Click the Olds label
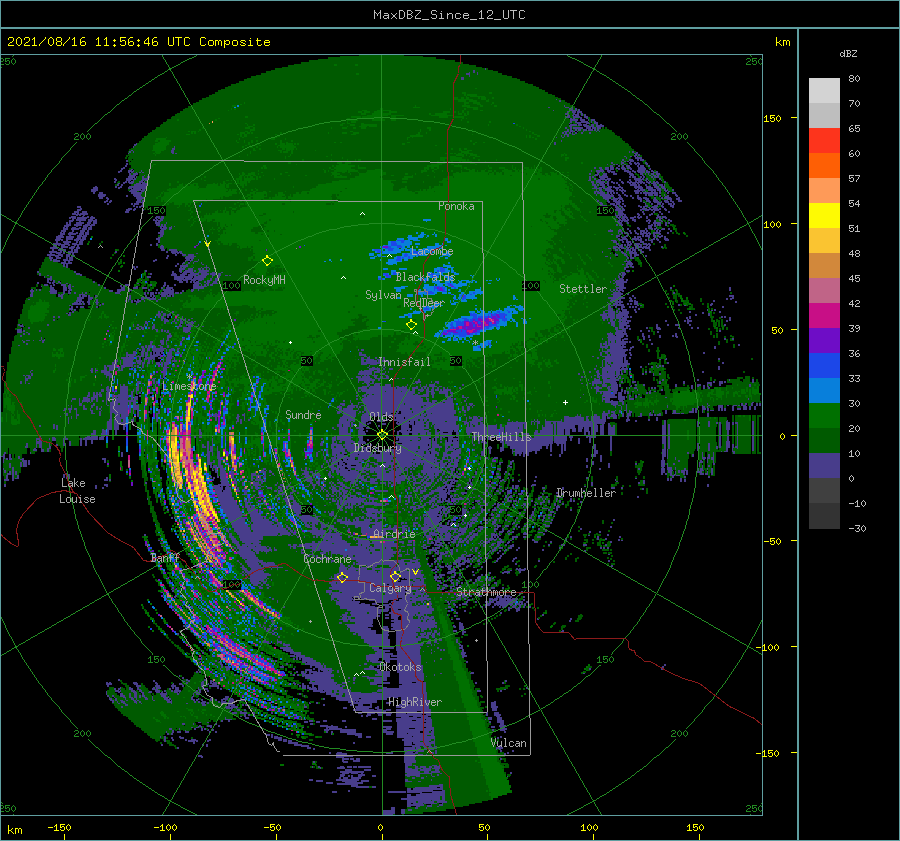The height and width of the screenshot is (841, 900). [x=381, y=416]
